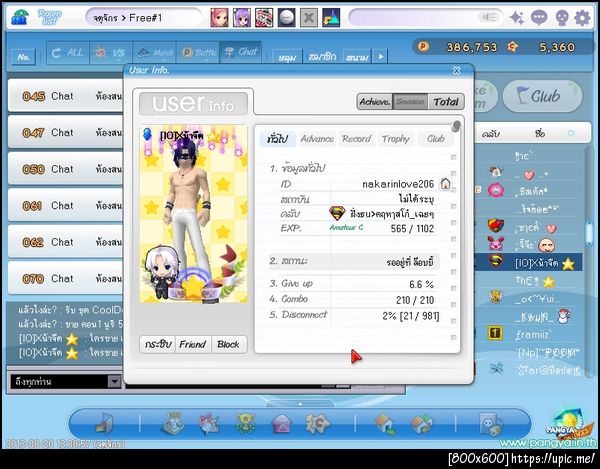Click the สนาม course tab

click(357, 57)
